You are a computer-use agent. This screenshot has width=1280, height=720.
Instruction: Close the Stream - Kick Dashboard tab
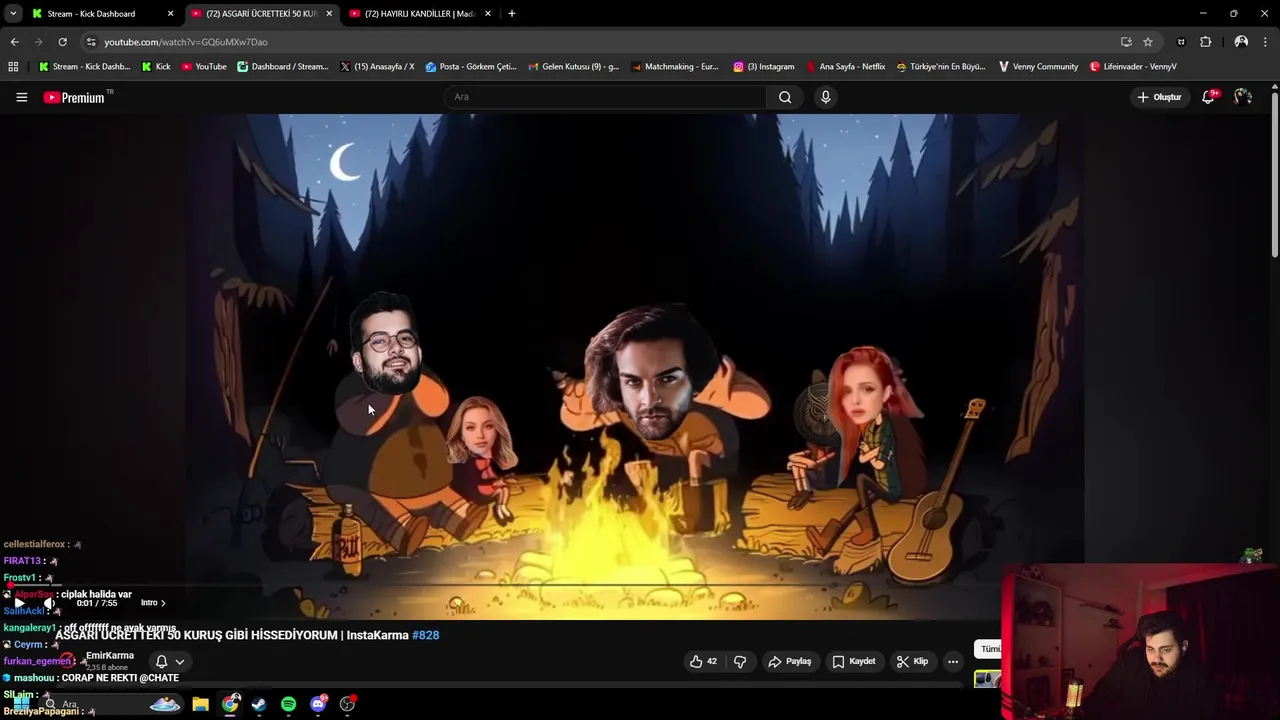point(170,14)
